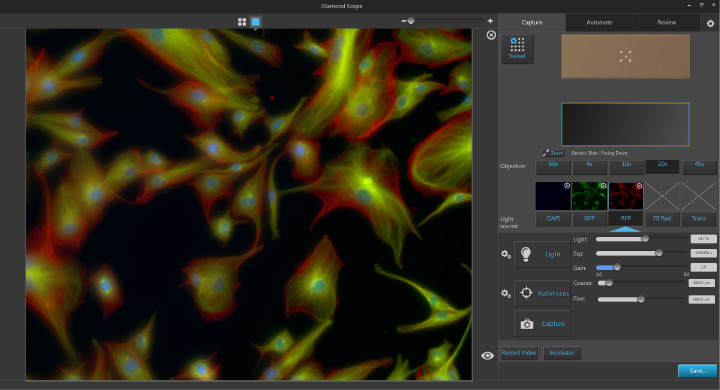Select the single image view icon
Screen dimensions: 720x390
click(255, 22)
